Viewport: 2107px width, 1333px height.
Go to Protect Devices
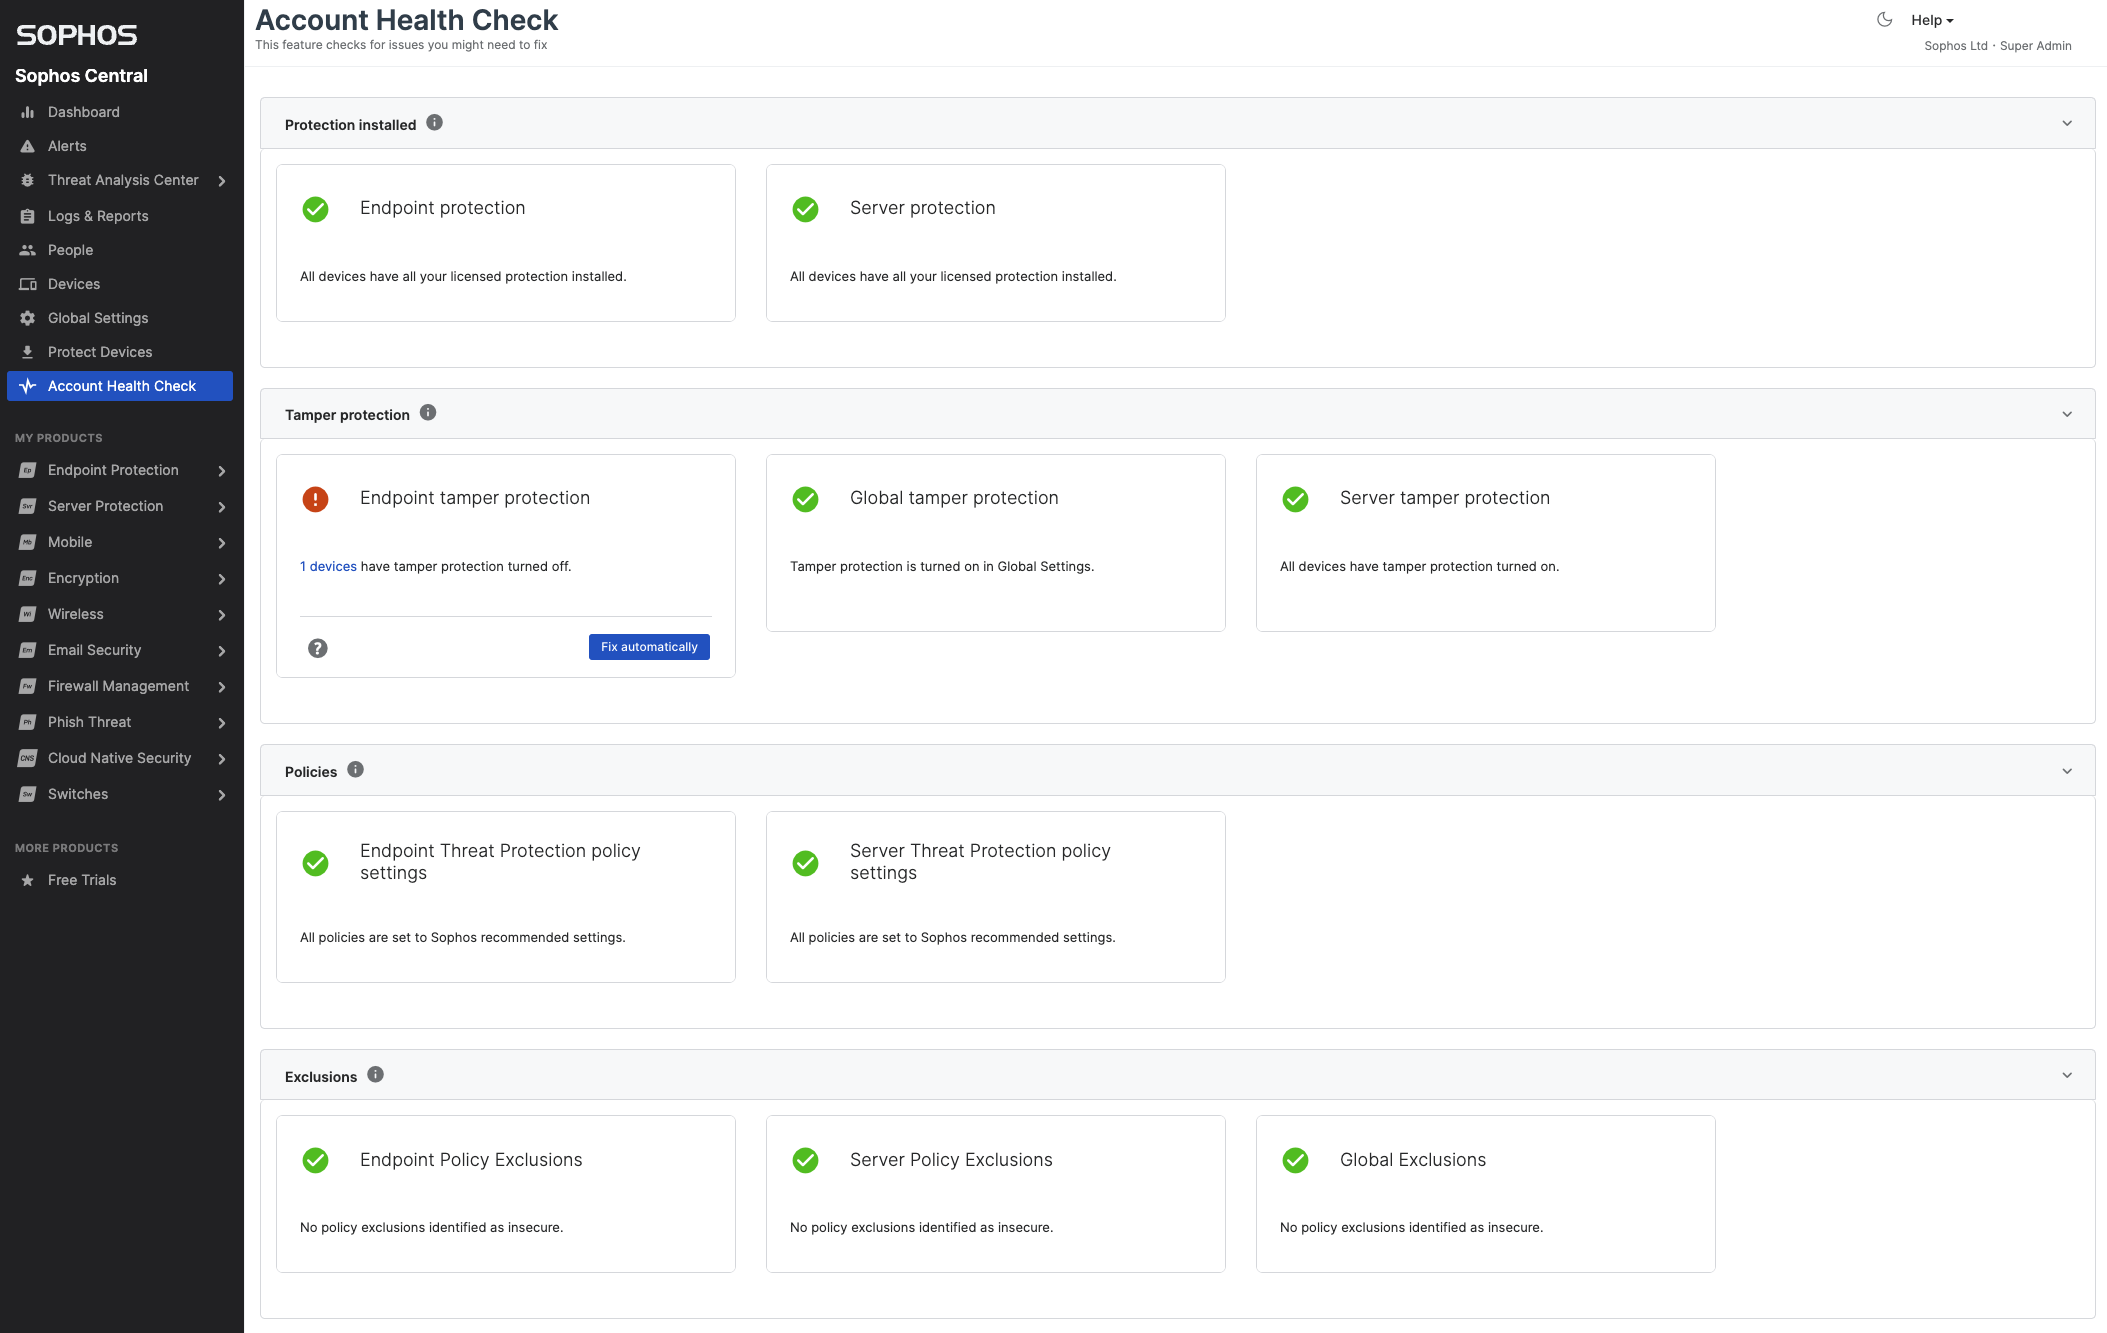point(100,352)
